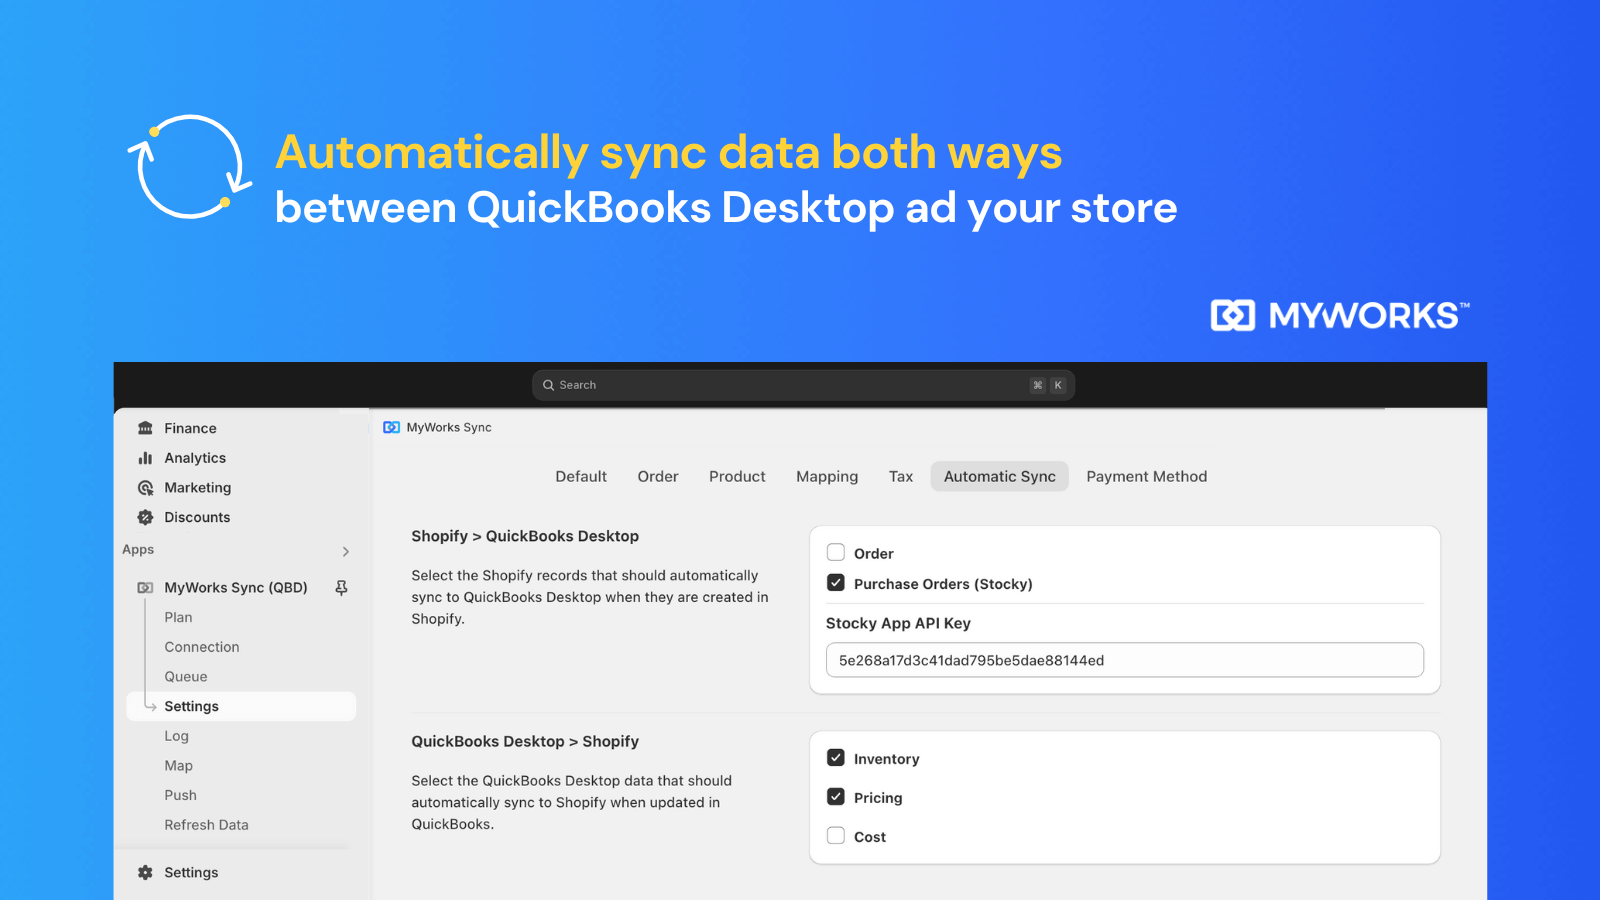The image size is (1600, 900).
Task: Click the Stocky App API Key field
Action: [x=1124, y=660]
